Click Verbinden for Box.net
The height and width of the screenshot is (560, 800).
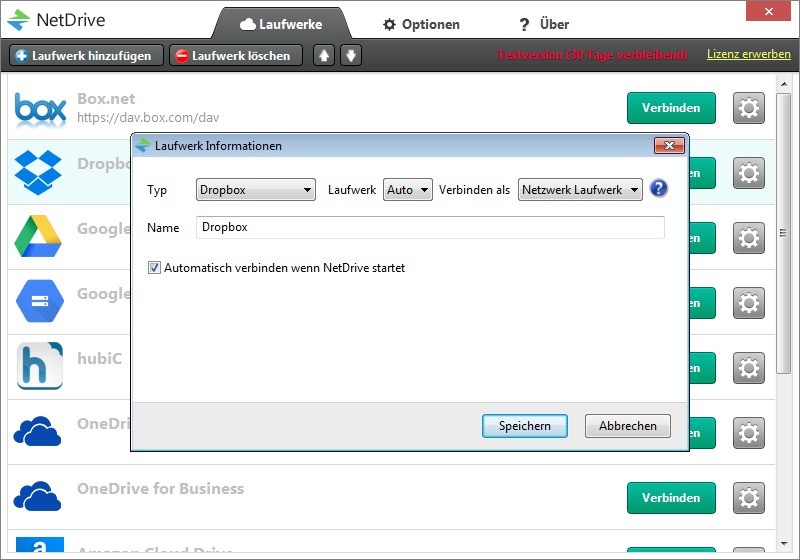[671, 108]
